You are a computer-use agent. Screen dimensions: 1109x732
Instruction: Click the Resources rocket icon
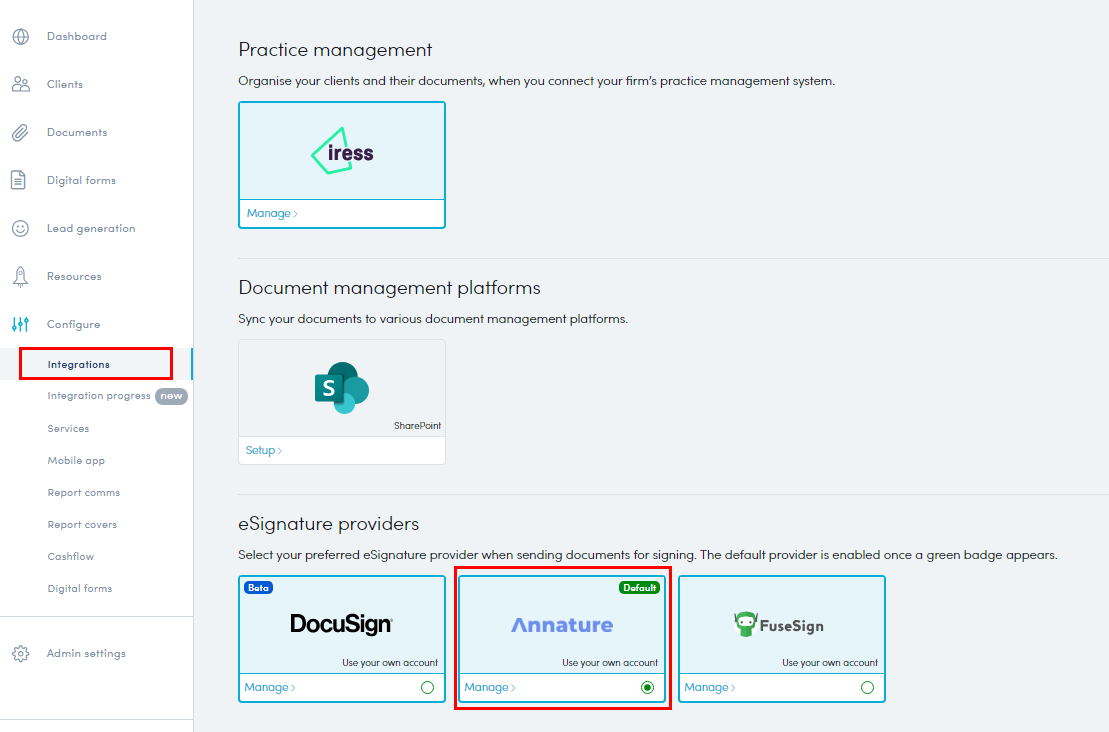20,277
